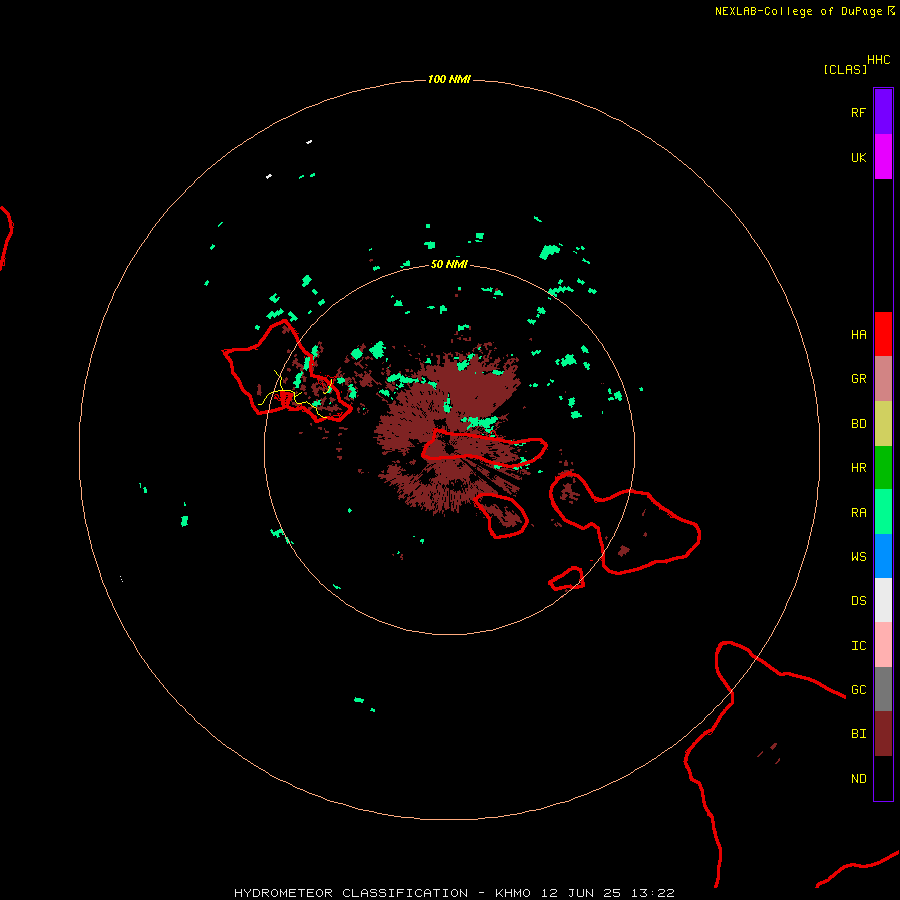900x900 pixels.
Task: Click the 12 JUN 25 date stamp
Action: (580, 893)
